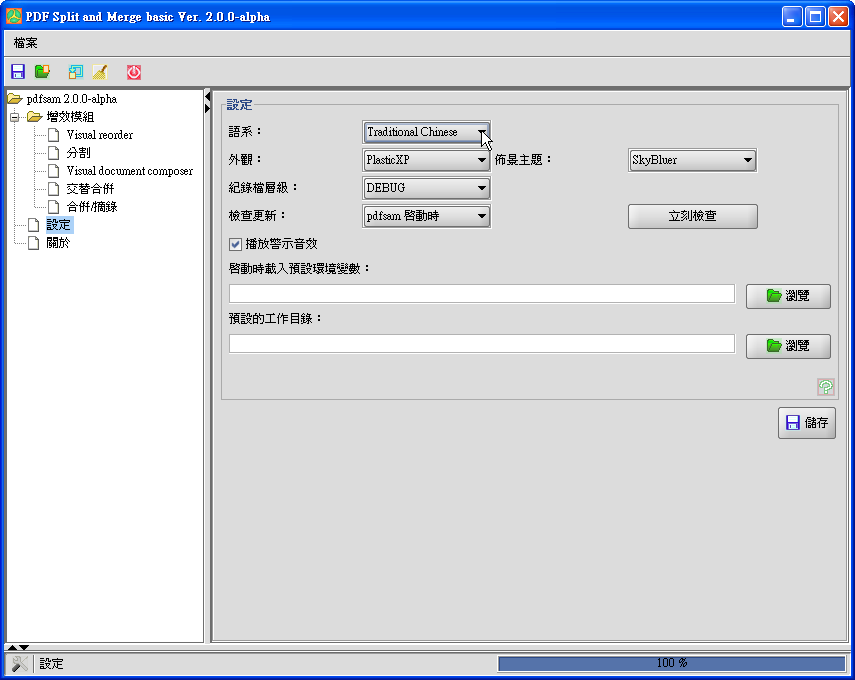Select 分割 module in the tree
The height and width of the screenshot is (680, 855).
(x=79, y=153)
